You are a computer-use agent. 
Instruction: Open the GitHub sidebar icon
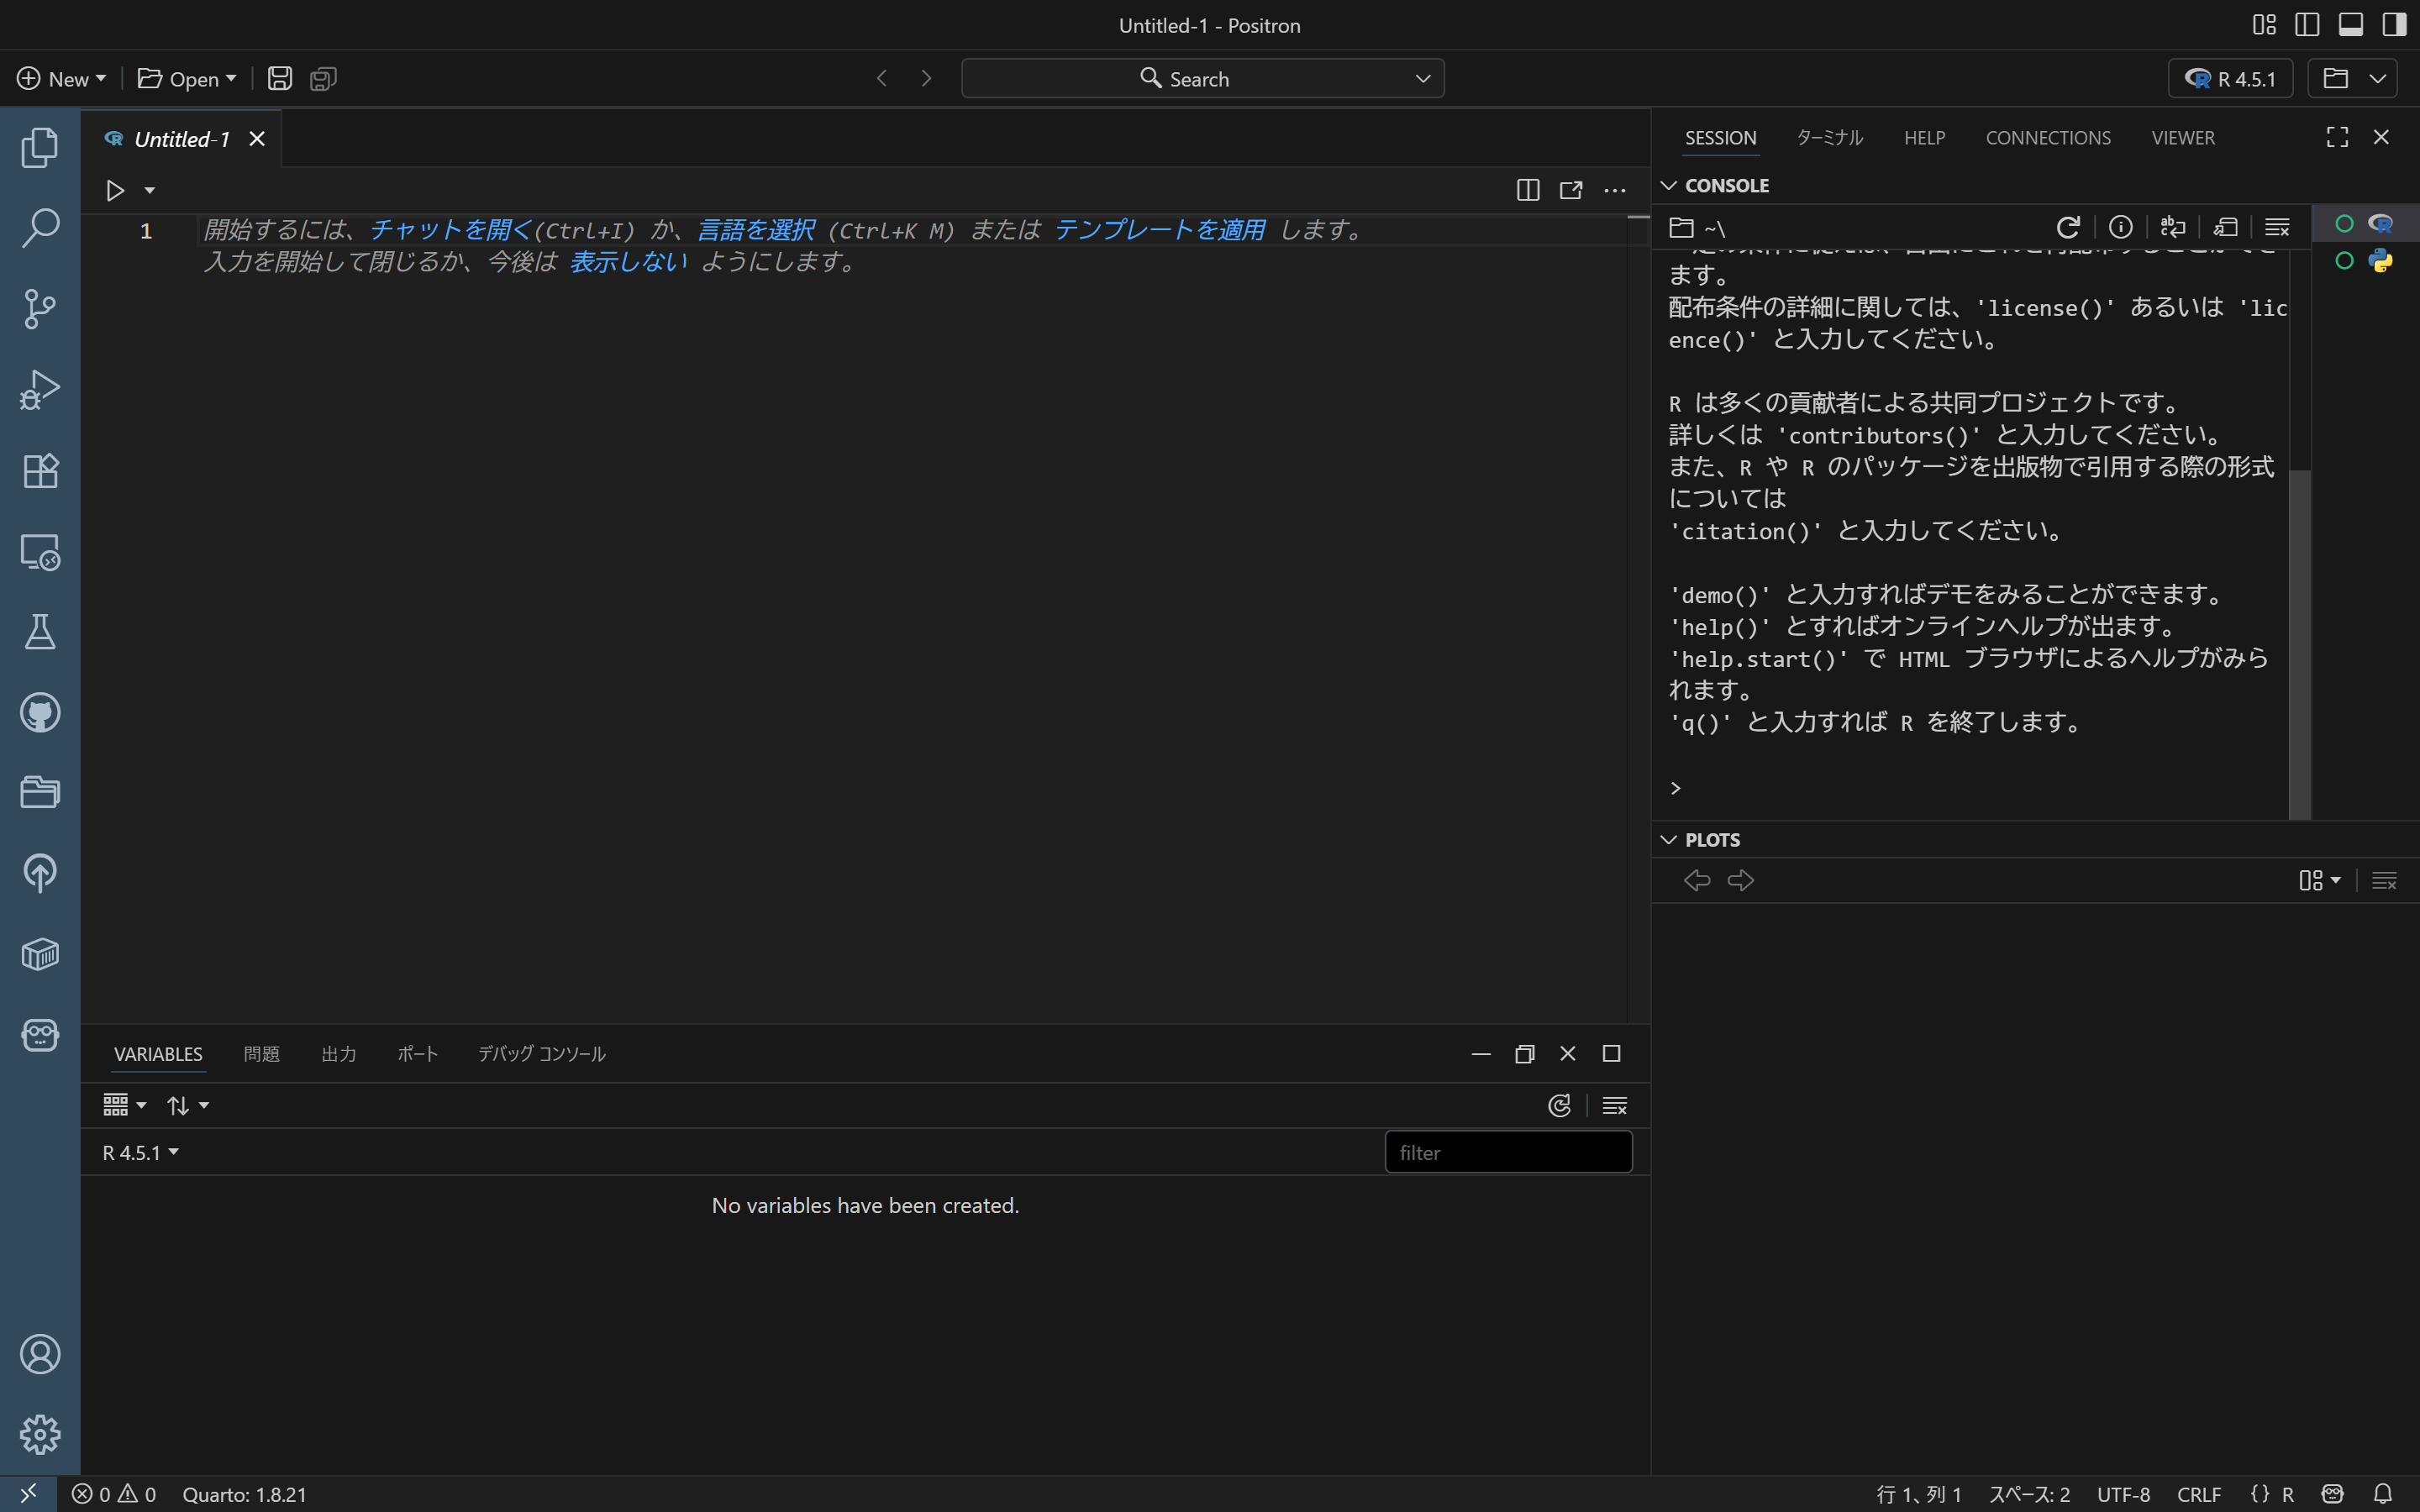tap(40, 713)
